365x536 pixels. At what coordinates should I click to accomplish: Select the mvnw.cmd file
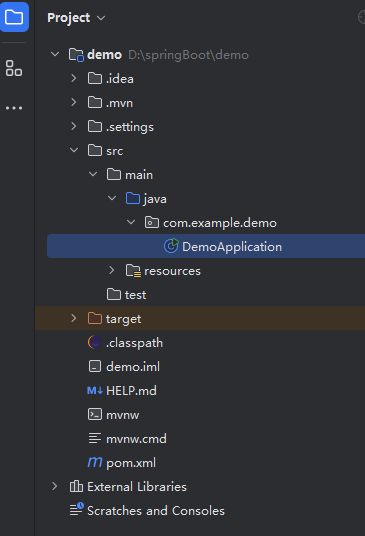pos(127,438)
